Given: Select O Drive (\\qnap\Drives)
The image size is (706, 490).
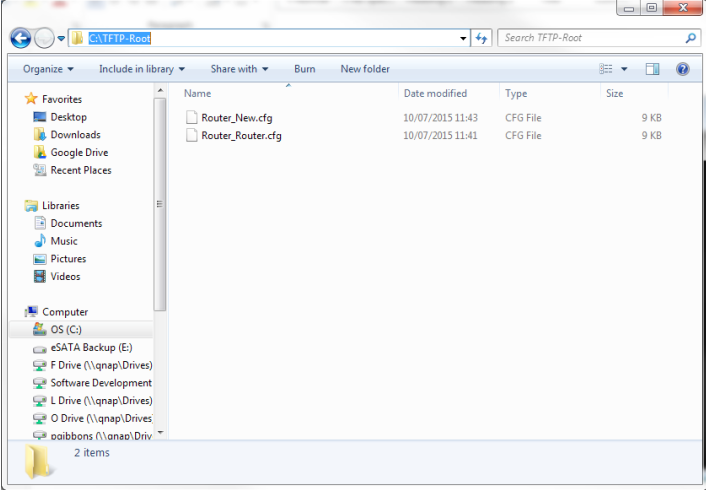Looking at the screenshot, I should 101,418.
